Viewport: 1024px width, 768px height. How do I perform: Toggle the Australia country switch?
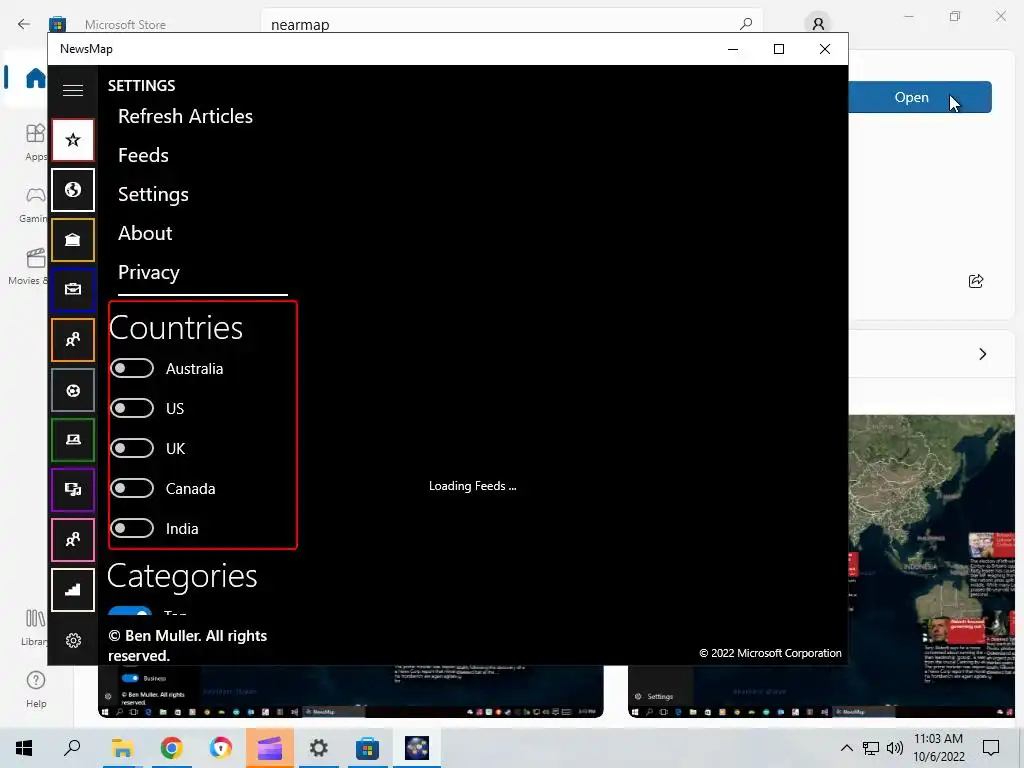(x=132, y=368)
